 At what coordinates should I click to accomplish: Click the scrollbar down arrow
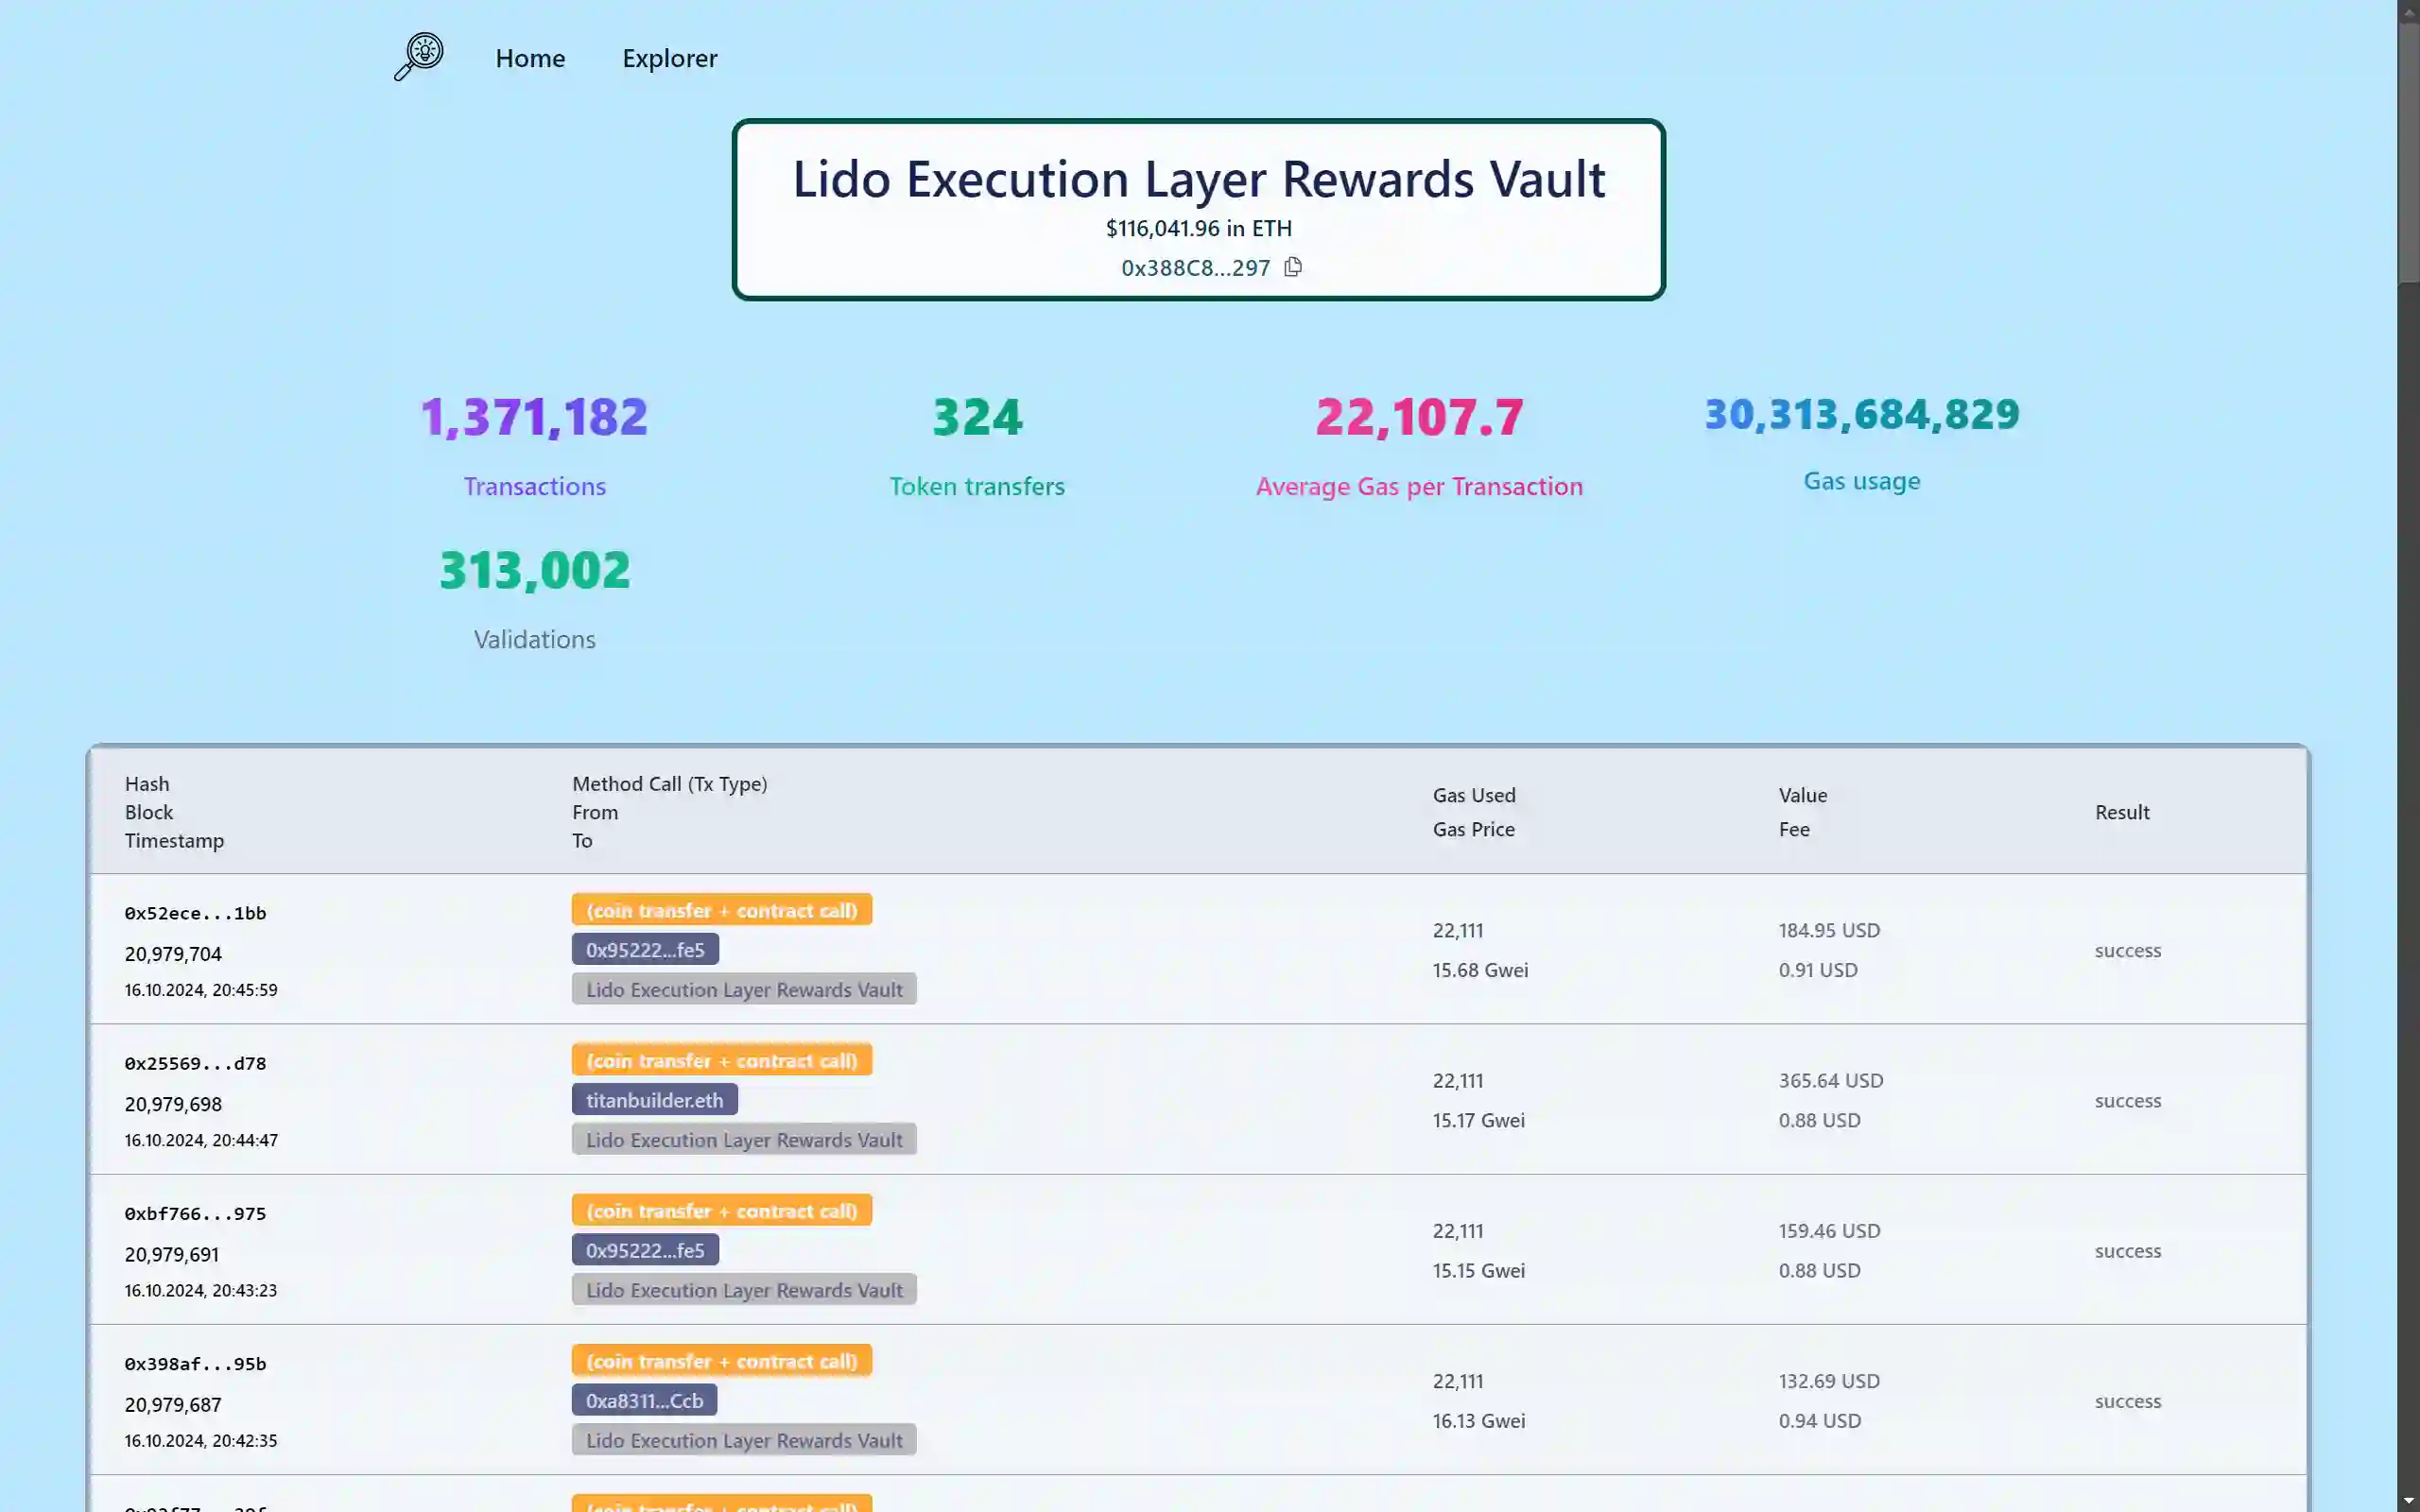pos(2408,1501)
